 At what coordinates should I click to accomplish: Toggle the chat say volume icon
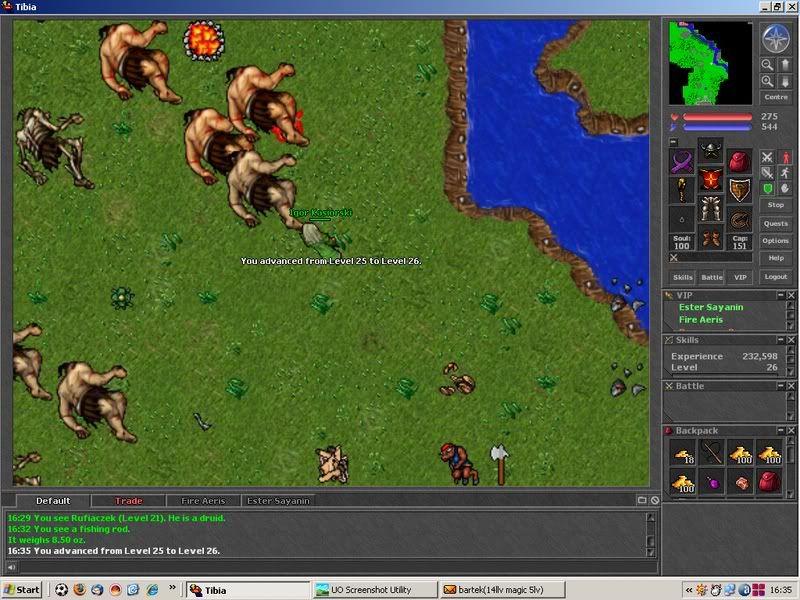11,567
